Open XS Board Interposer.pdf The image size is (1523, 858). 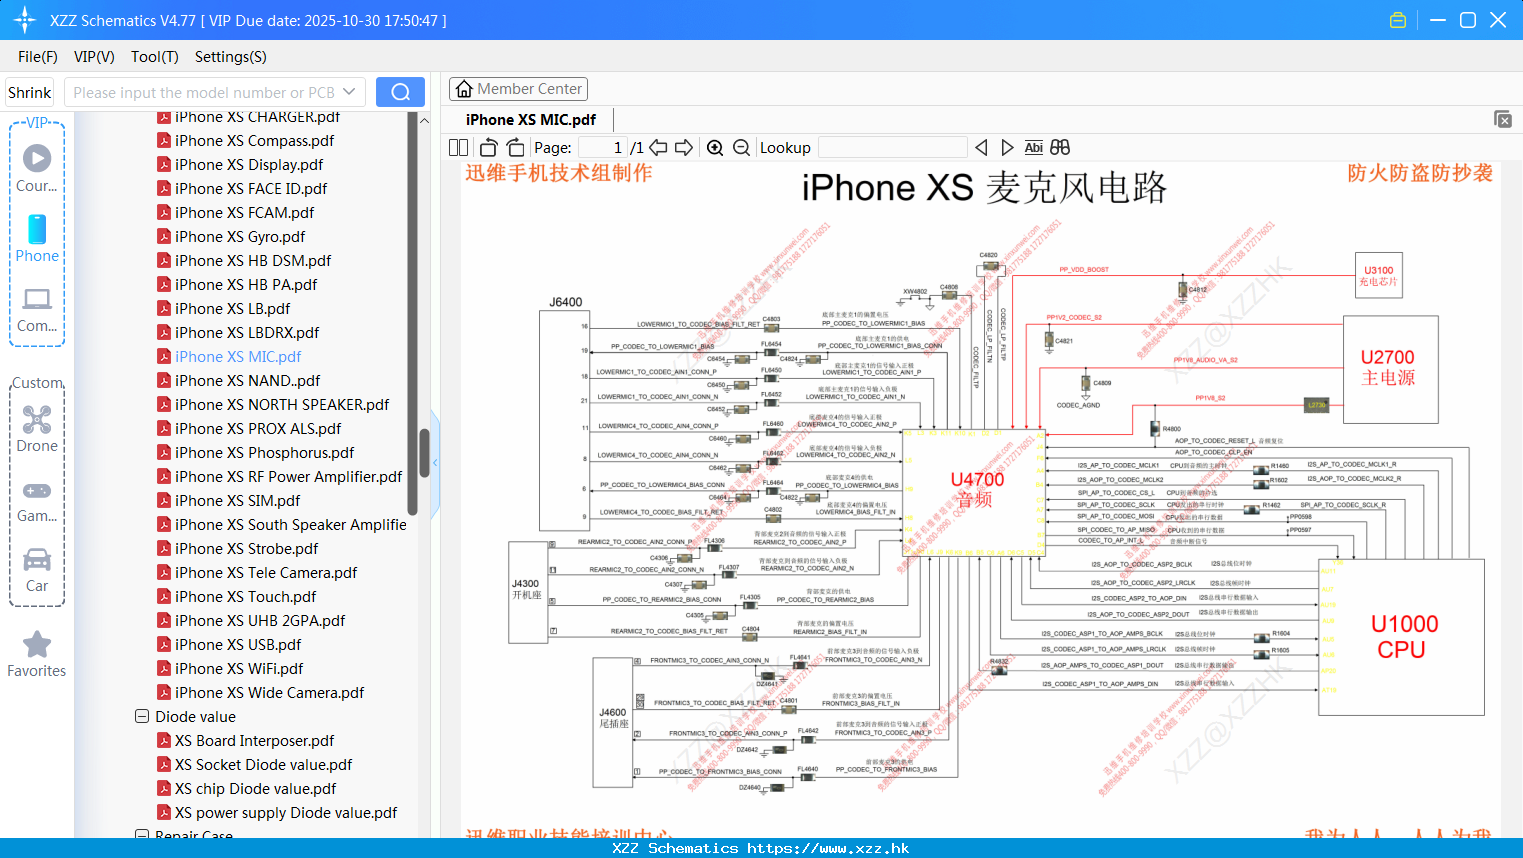[254, 741]
